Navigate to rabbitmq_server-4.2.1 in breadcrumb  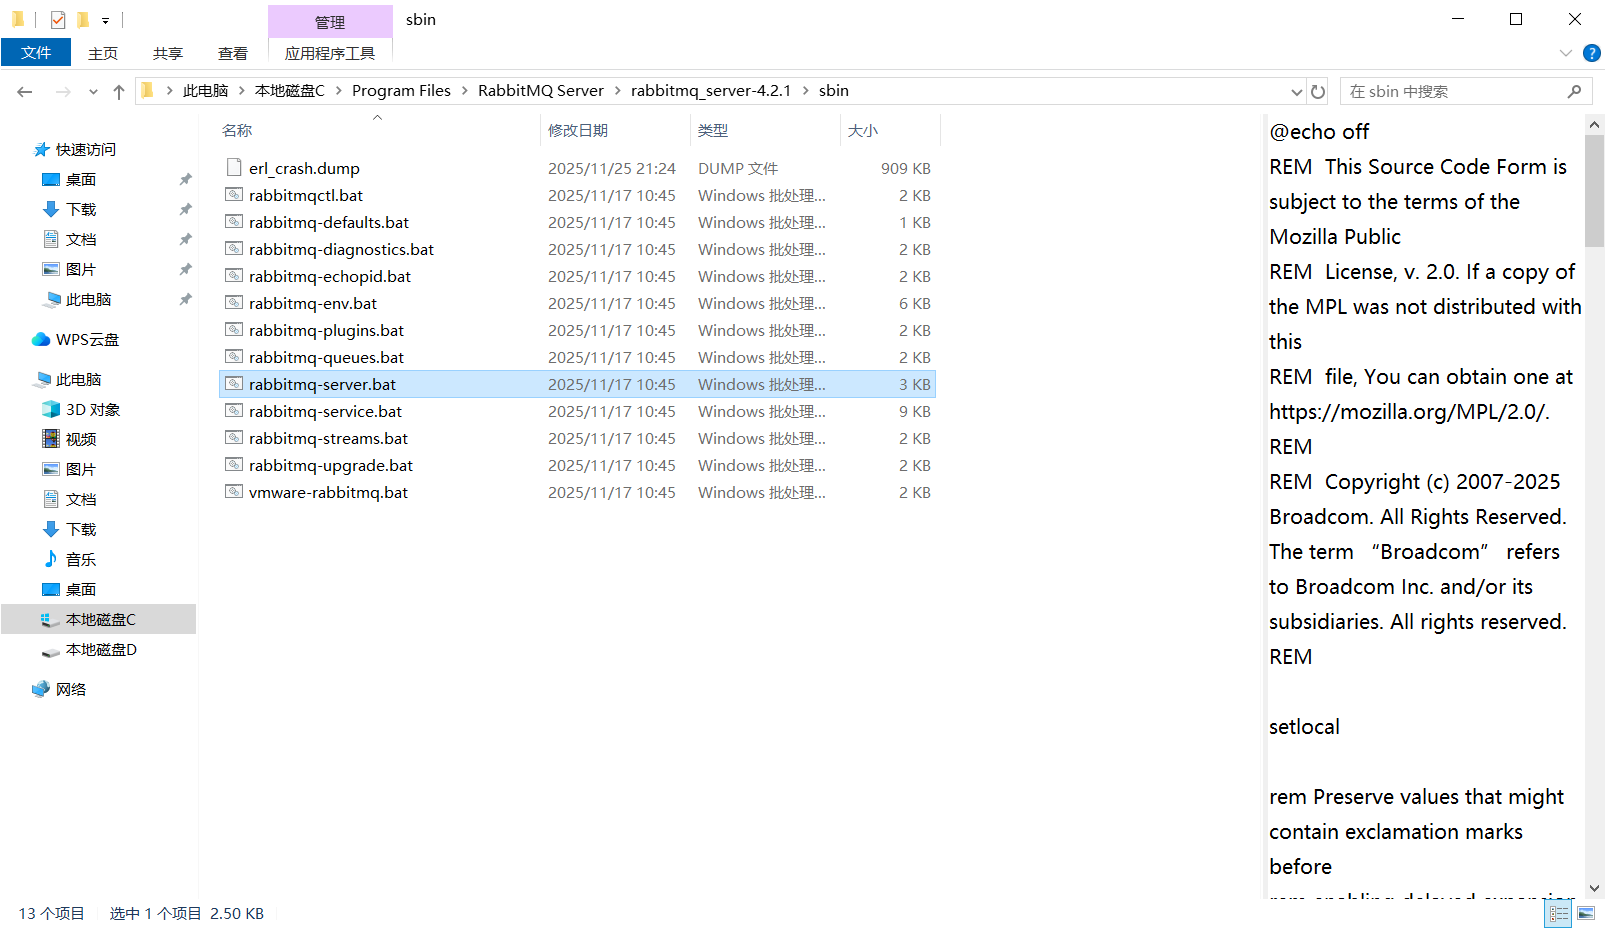[x=711, y=91]
